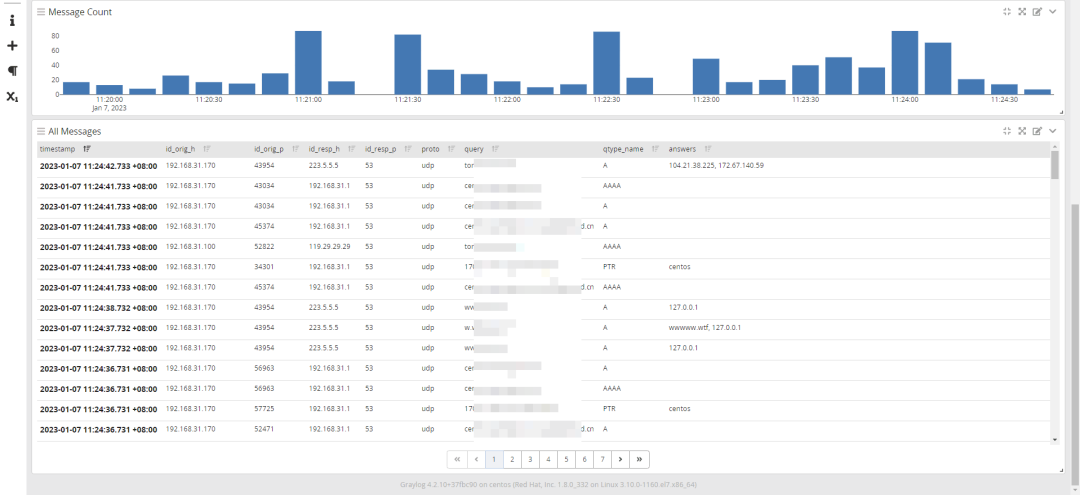1080x495 pixels.
Task: Click the Message Count widget drag handle icon
Action: [41, 12]
